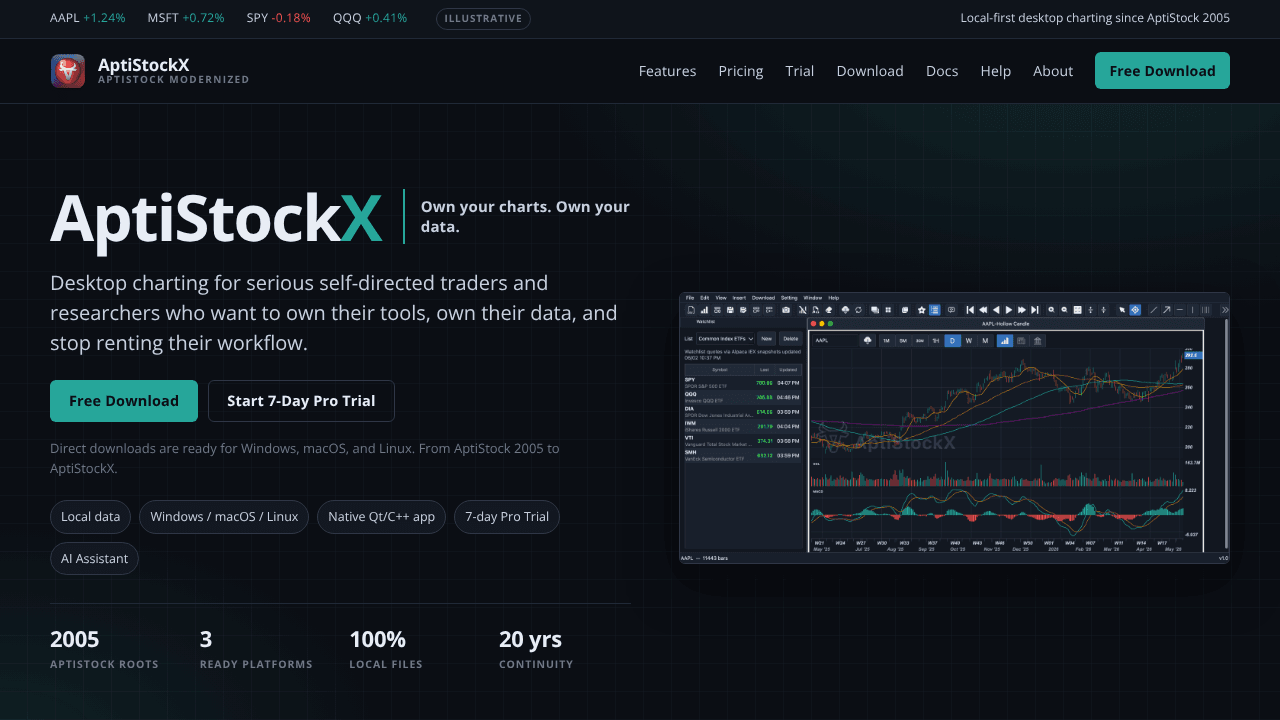
Task: Select the arrow pointer cursor tool
Action: pos(1122,310)
